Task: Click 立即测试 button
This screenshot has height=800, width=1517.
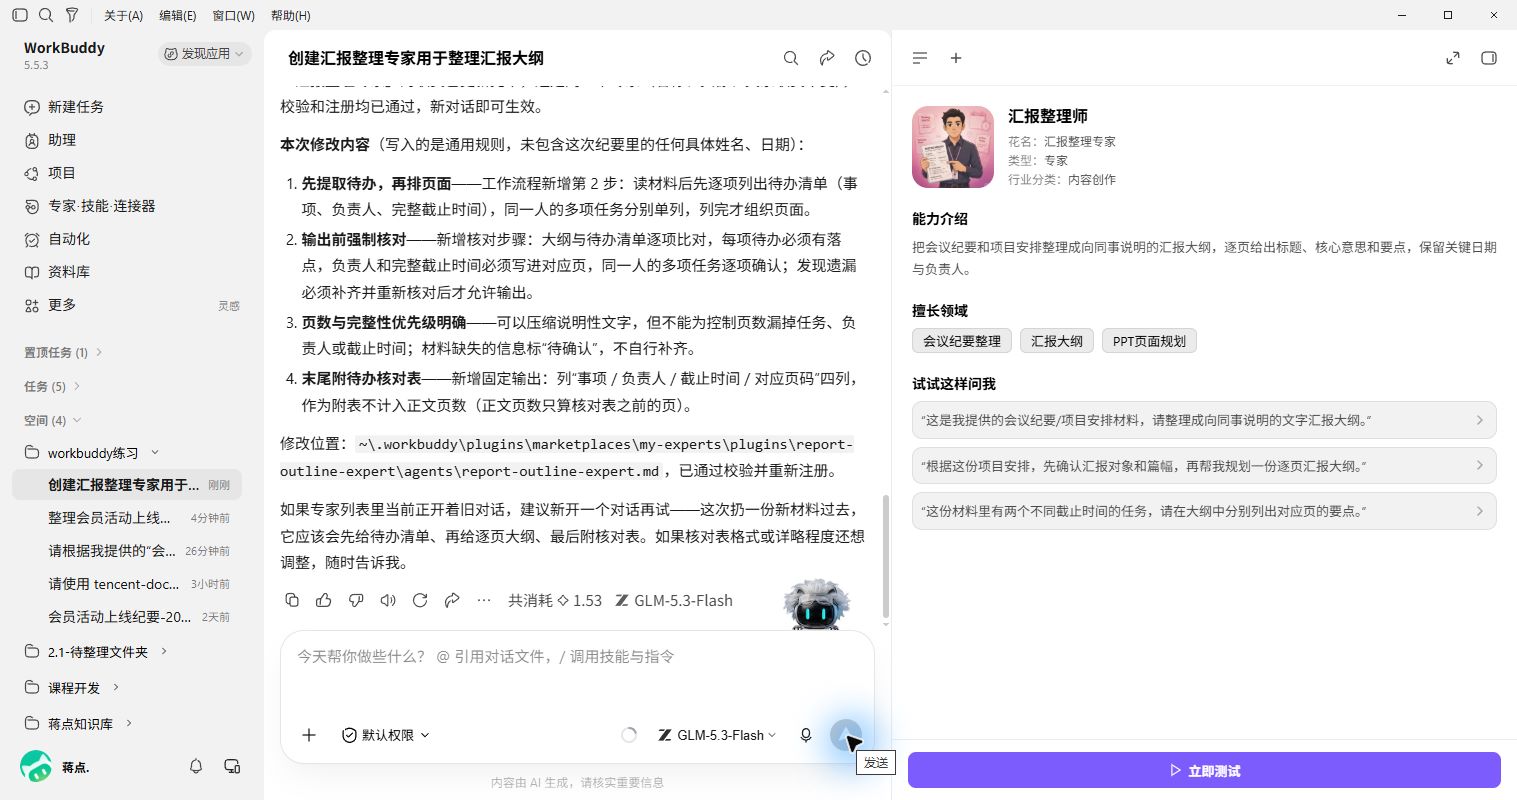Action: point(1204,770)
